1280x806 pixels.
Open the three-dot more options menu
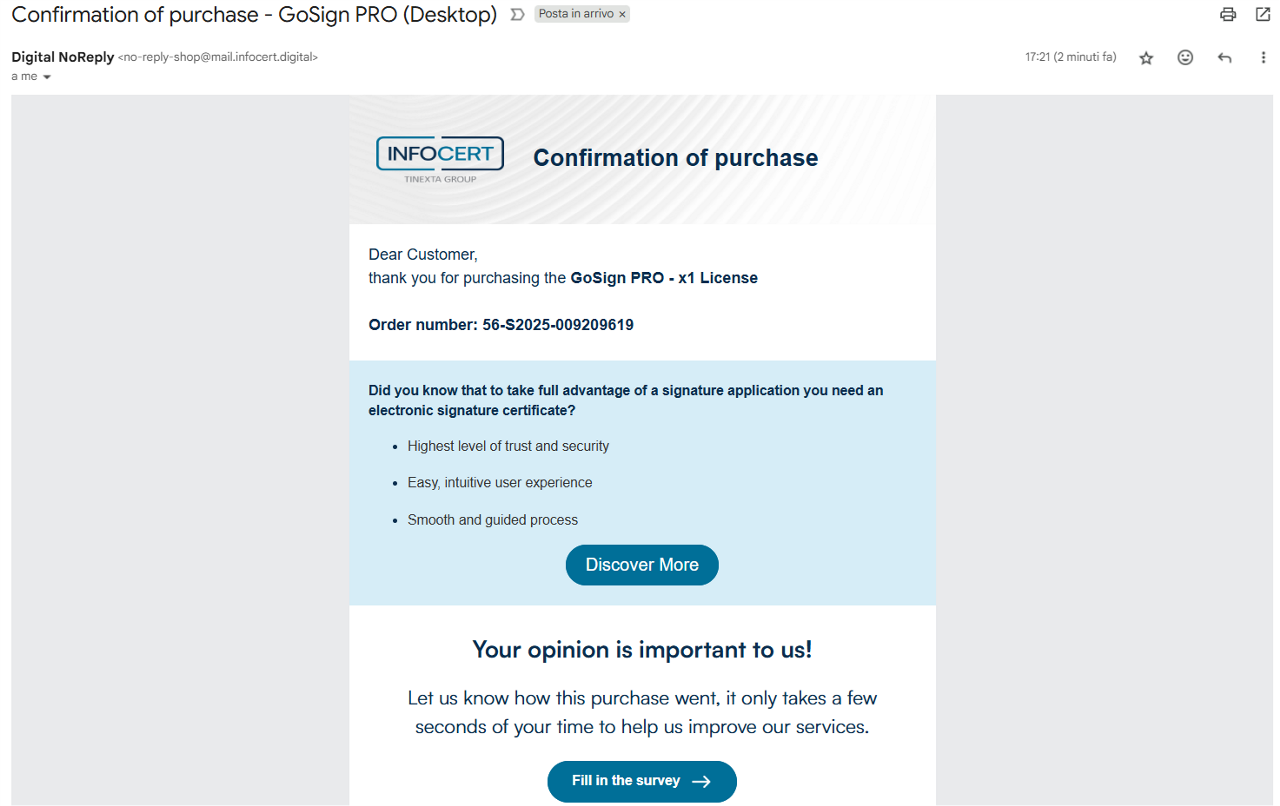pos(1263,58)
